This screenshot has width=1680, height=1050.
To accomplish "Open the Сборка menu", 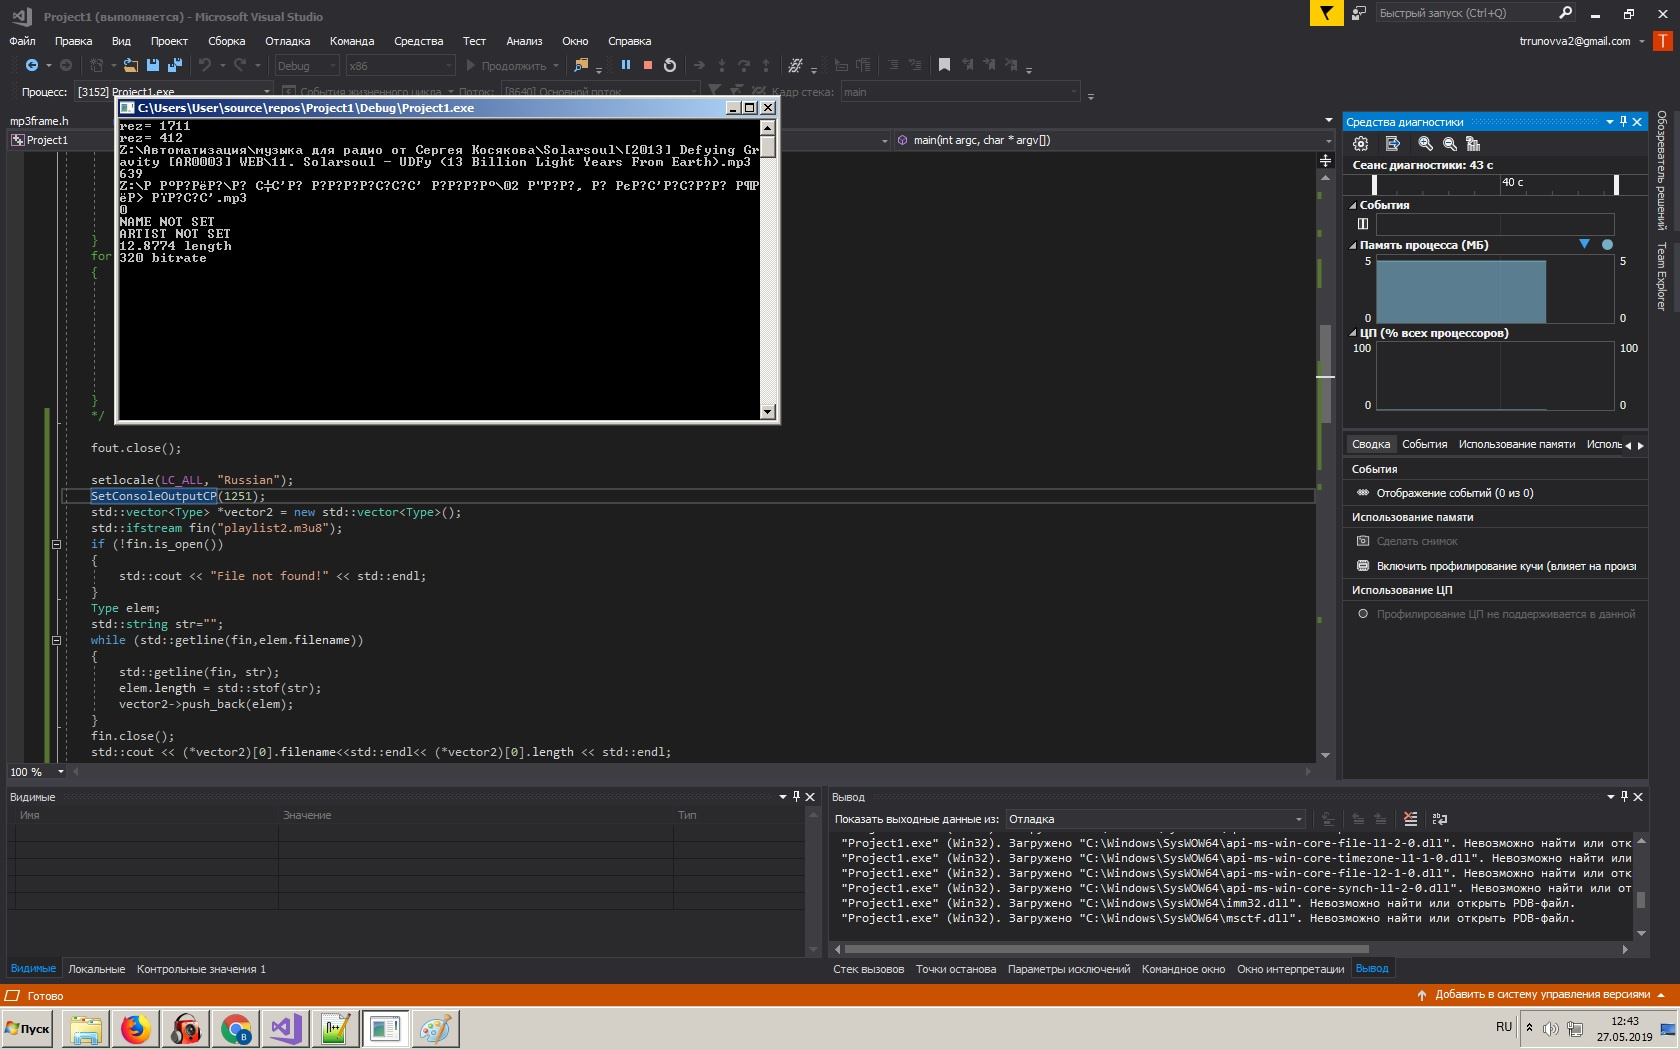I will coord(226,41).
